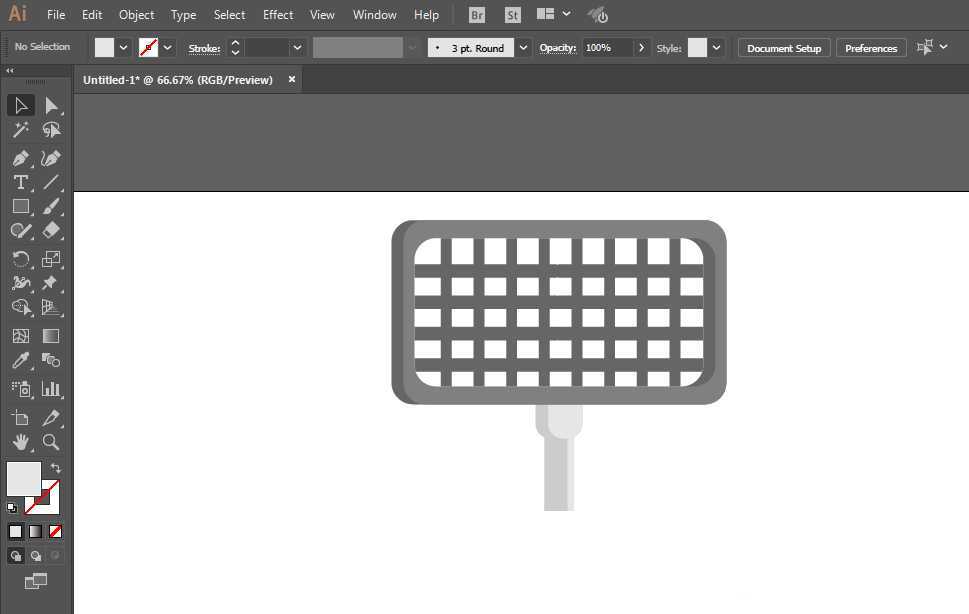
Task: Select the Type tool
Action: tap(20, 182)
